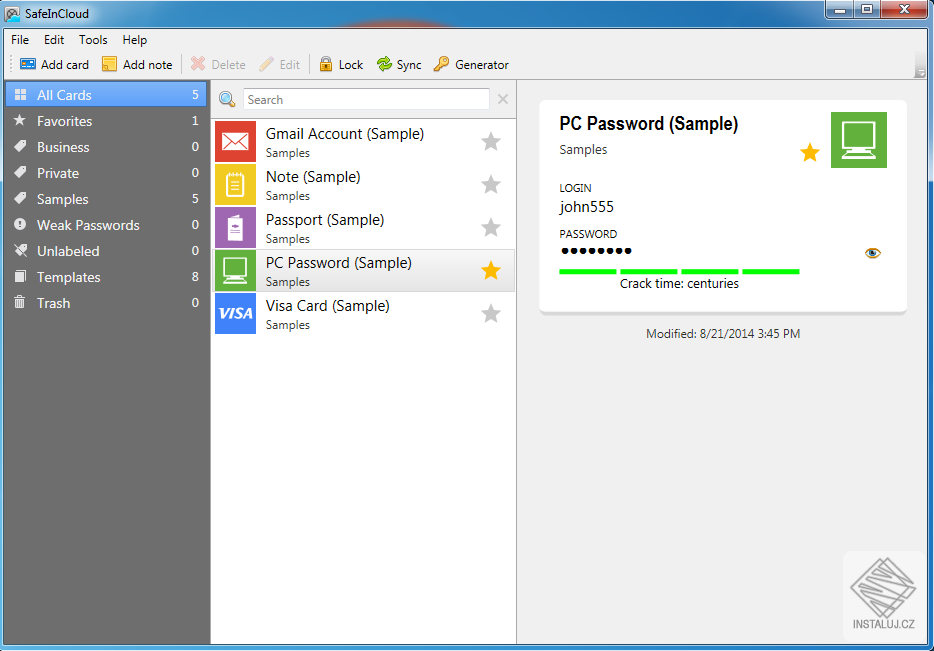This screenshot has width=934, height=651.
Task: Click the disabled Delete button
Action: [x=217, y=64]
